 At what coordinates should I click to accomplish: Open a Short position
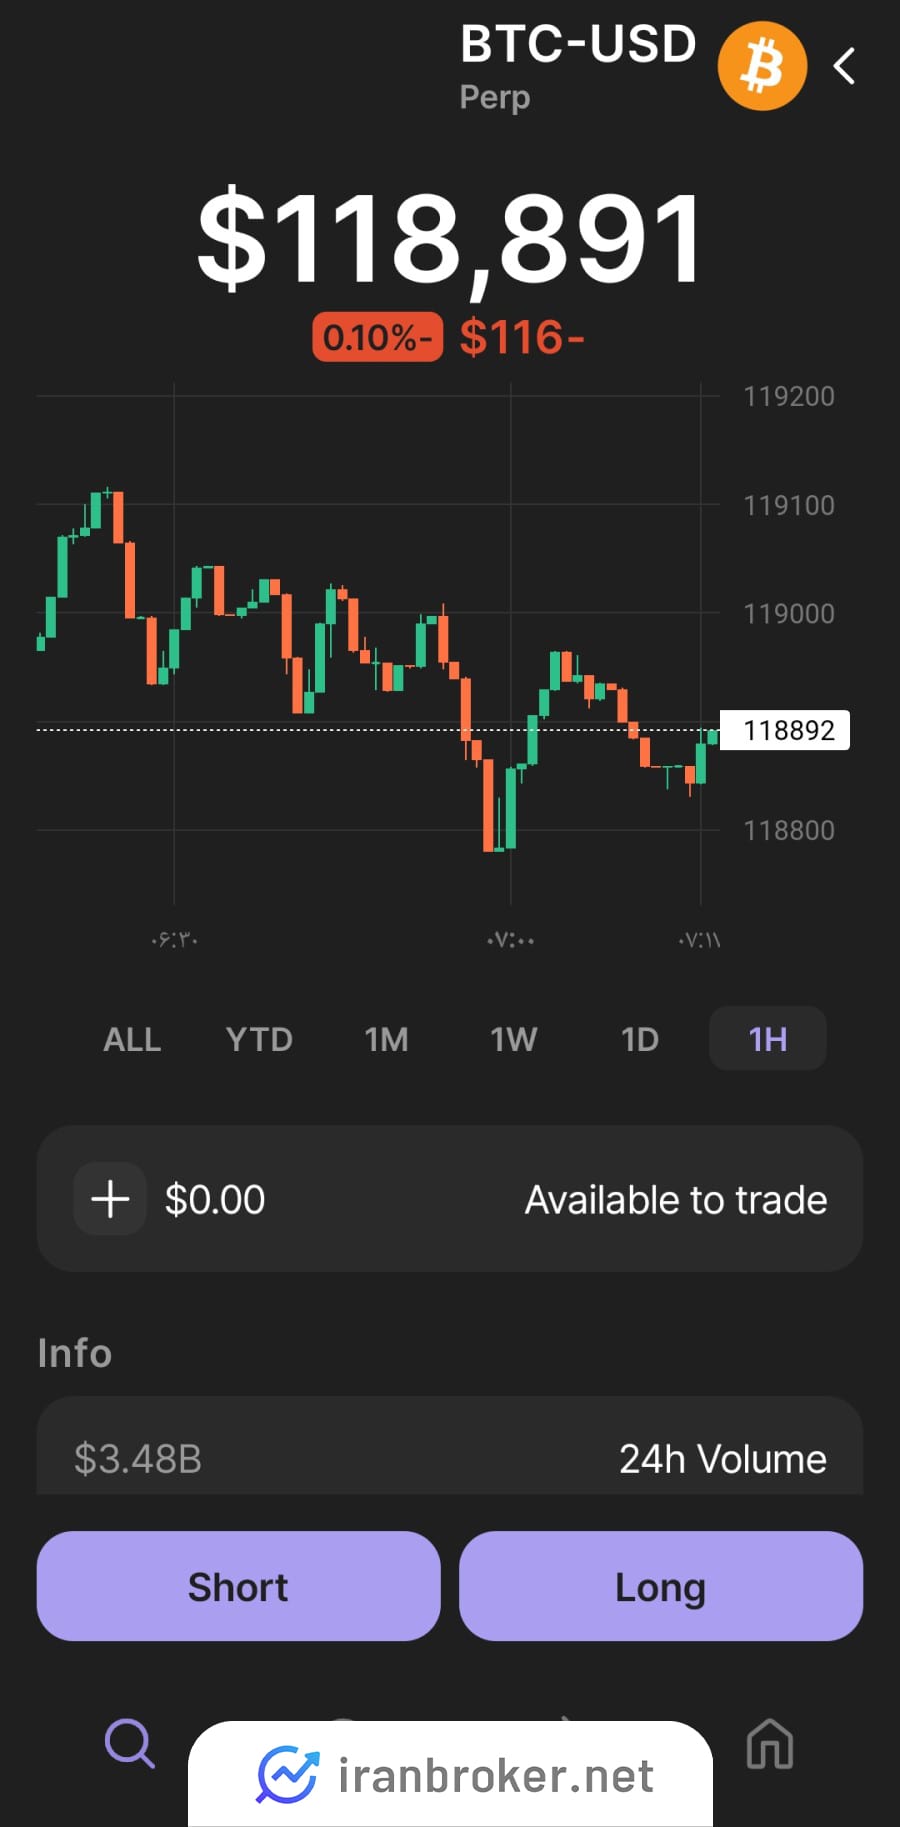click(238, 1586)
